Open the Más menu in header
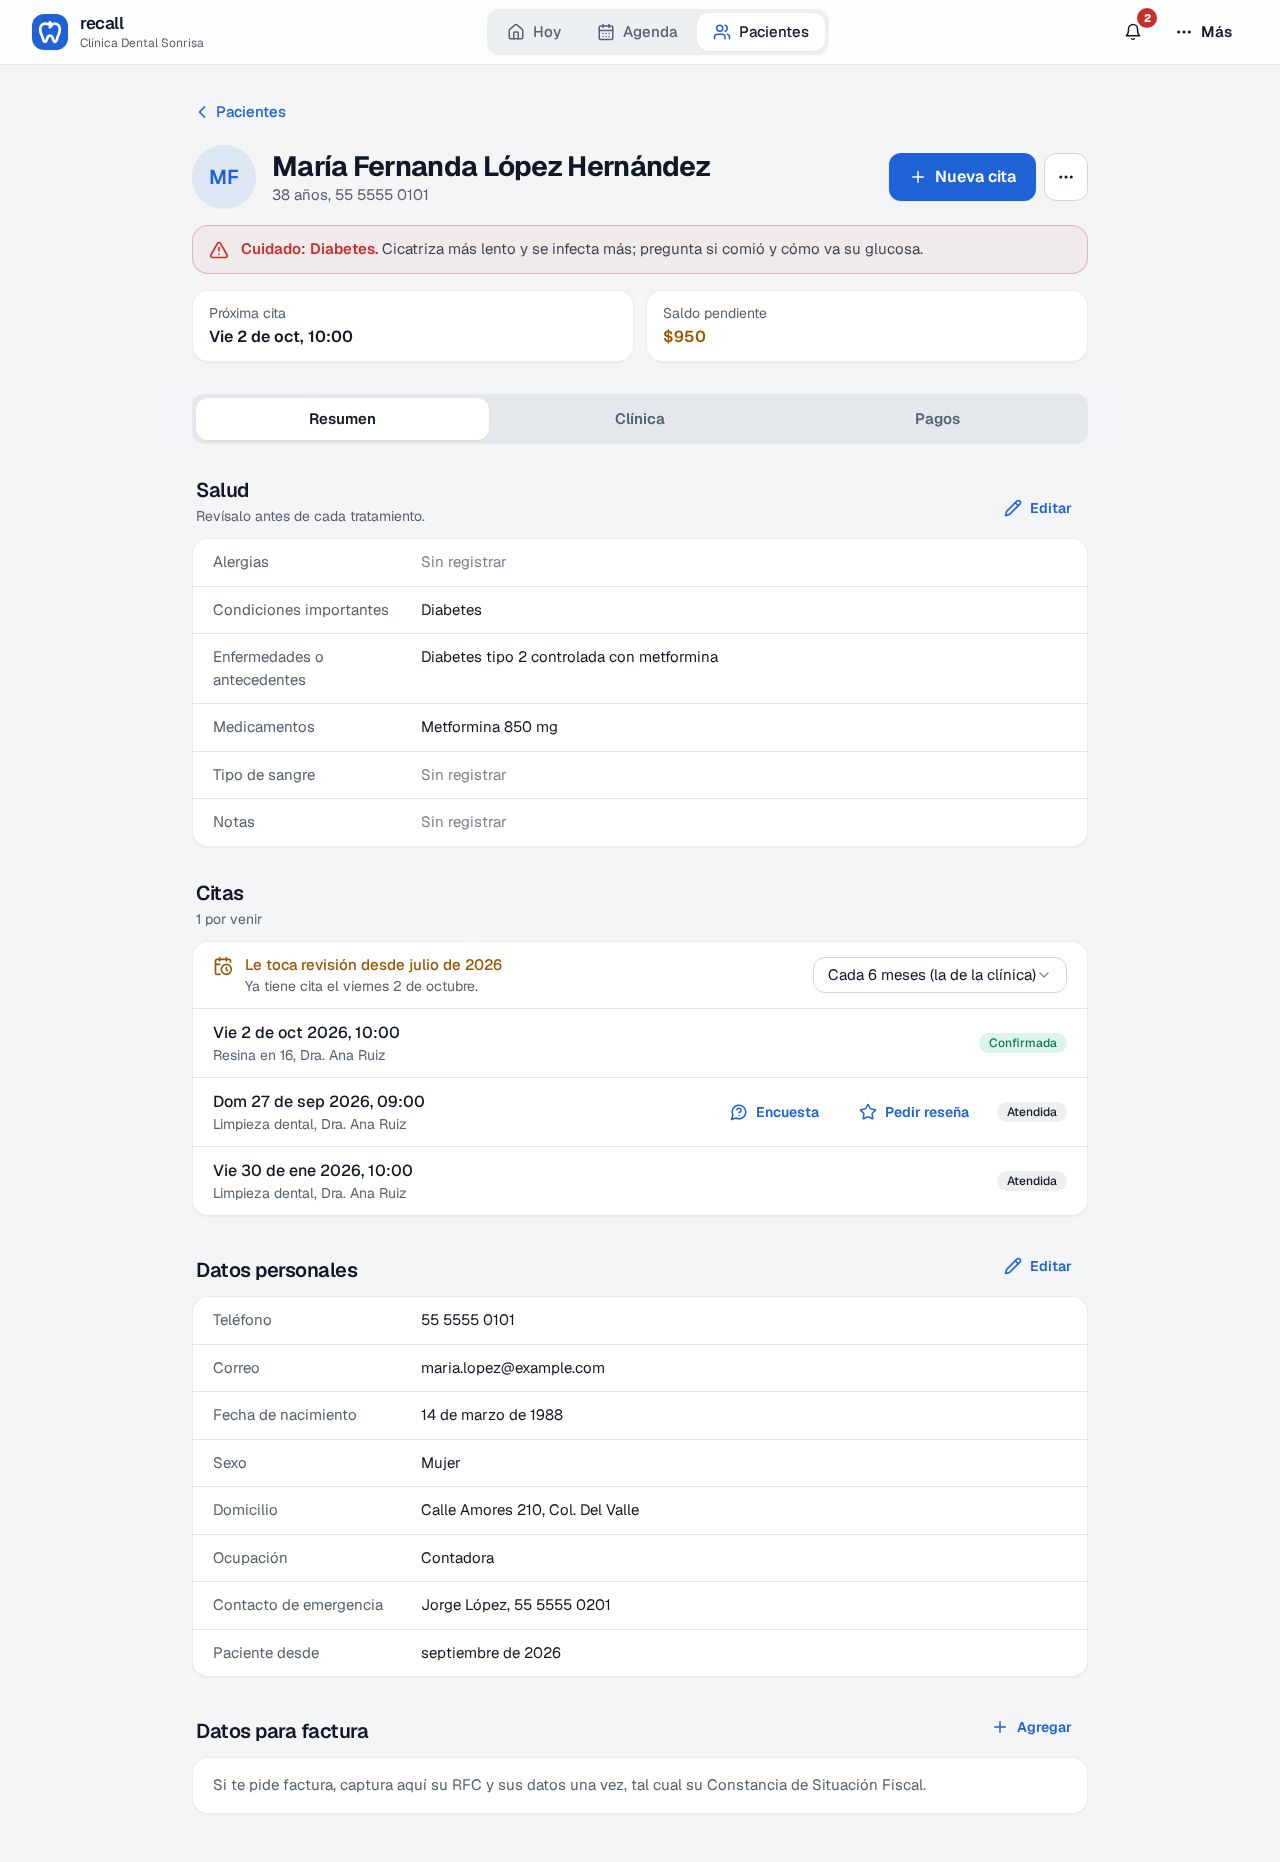This screenshot has height=1862, width=1280. [x=1204, y=32]
